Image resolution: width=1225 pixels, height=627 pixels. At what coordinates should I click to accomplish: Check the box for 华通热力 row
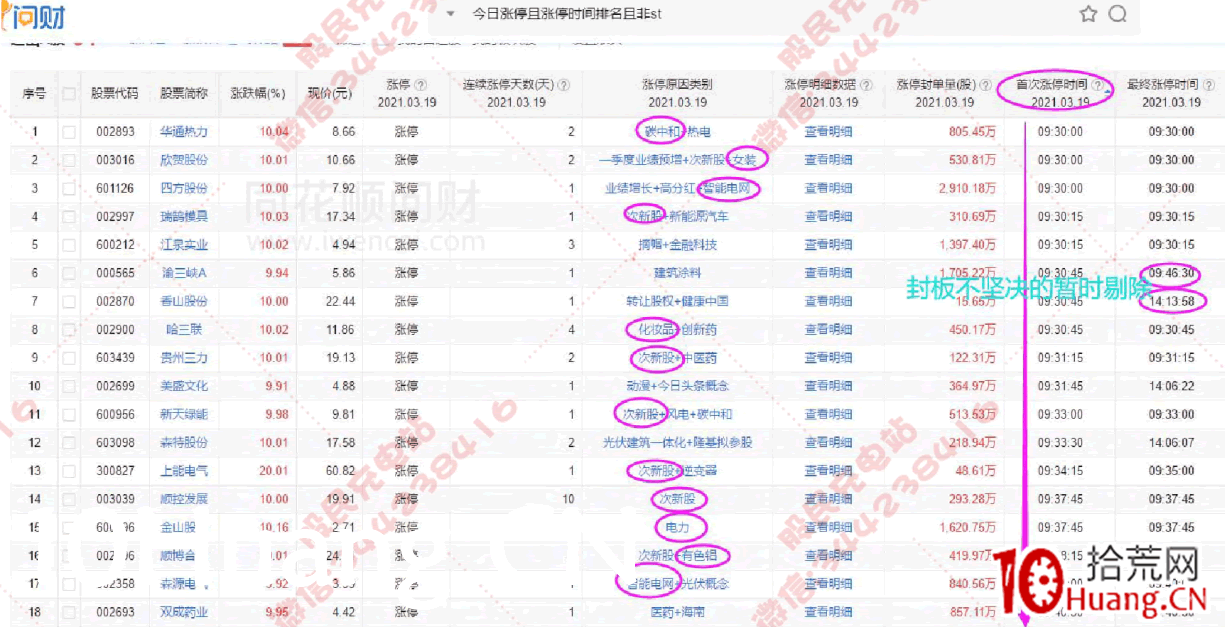69,131
